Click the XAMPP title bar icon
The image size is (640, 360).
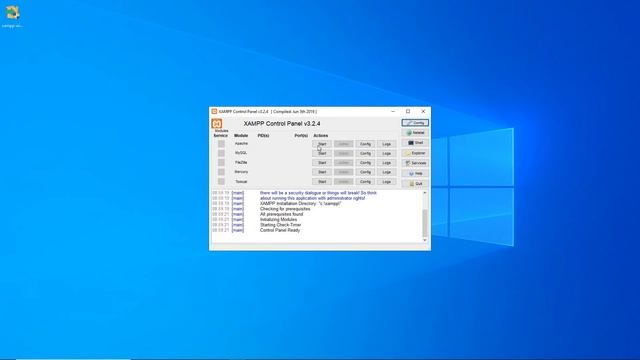click(214, 111)
